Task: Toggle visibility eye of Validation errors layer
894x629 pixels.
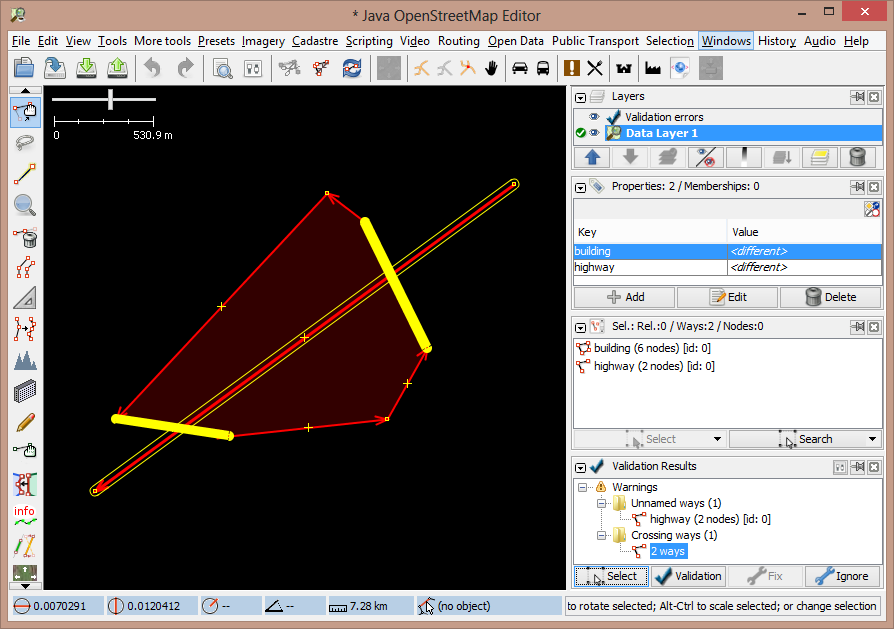Action: click(594, 117)
